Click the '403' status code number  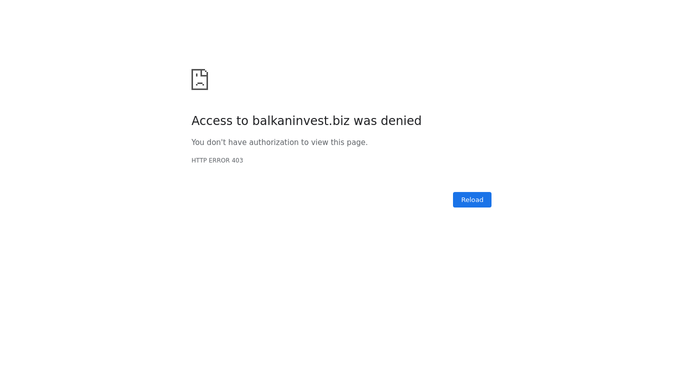[237, 160]
